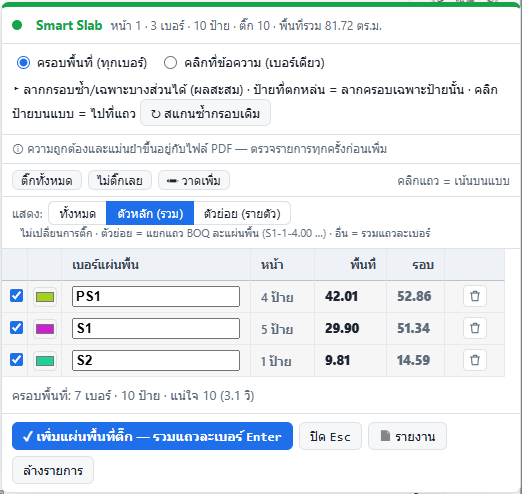Click the วาดเพิ่ม draw more button
Viewport: 522px width, 494px height.
click(x=194, y=181)
